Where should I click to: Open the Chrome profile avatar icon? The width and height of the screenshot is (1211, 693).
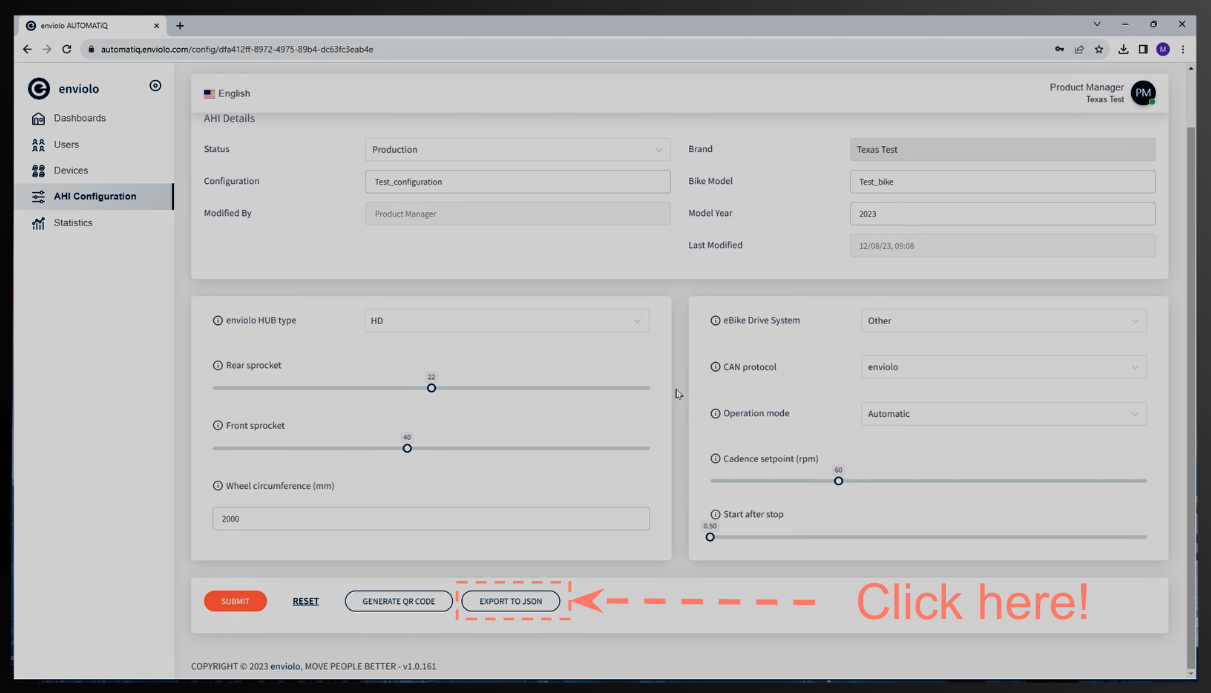tap(1163, 49)
